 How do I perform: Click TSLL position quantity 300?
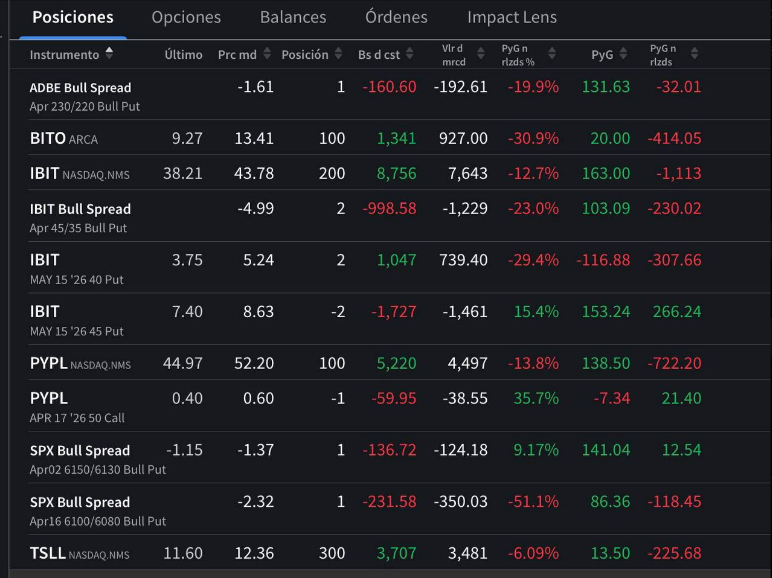tap(332, 553)
